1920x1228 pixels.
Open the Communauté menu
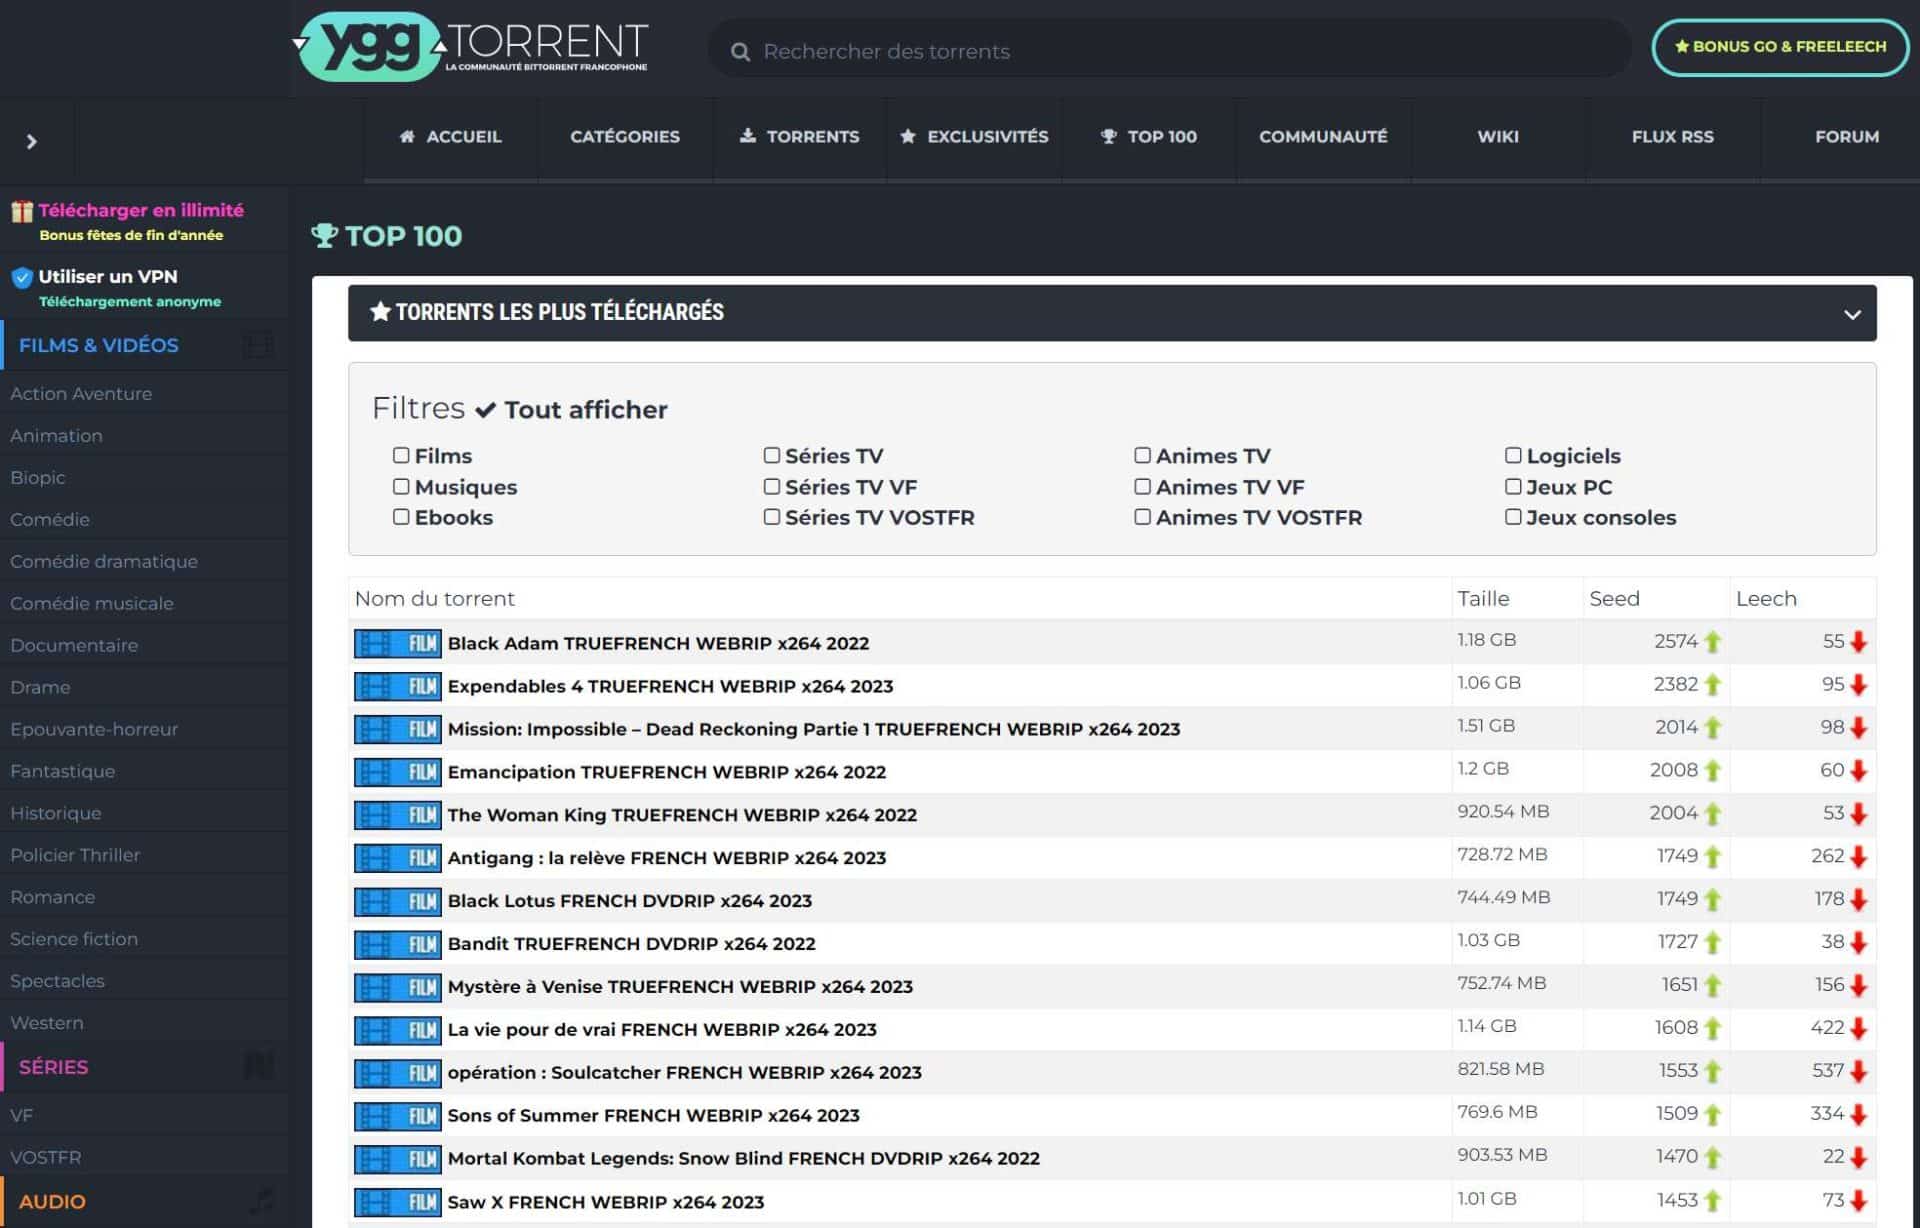(x=1323, y=137)
